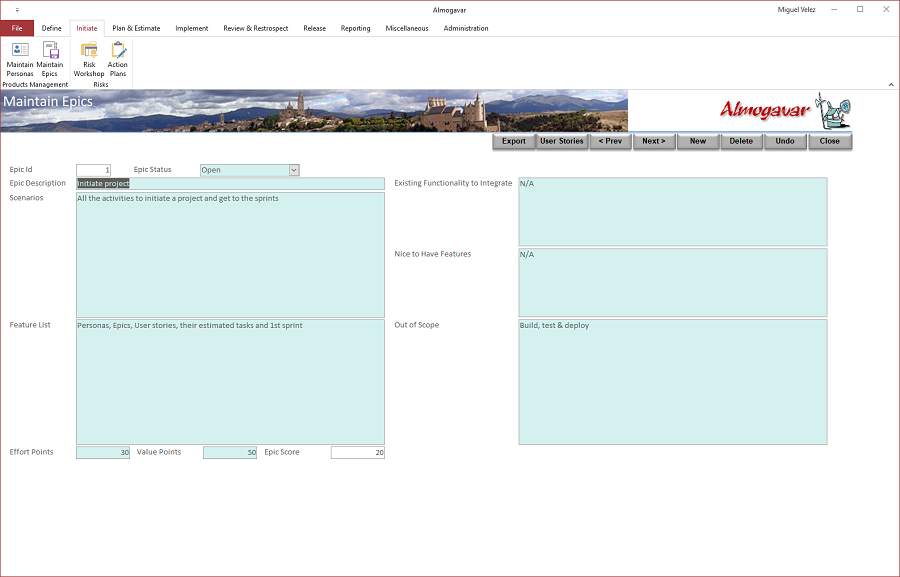Image resolution: width=900 pixels, height=577 pixels.
Task: Click the Value Points label
Action: point(159,452)
